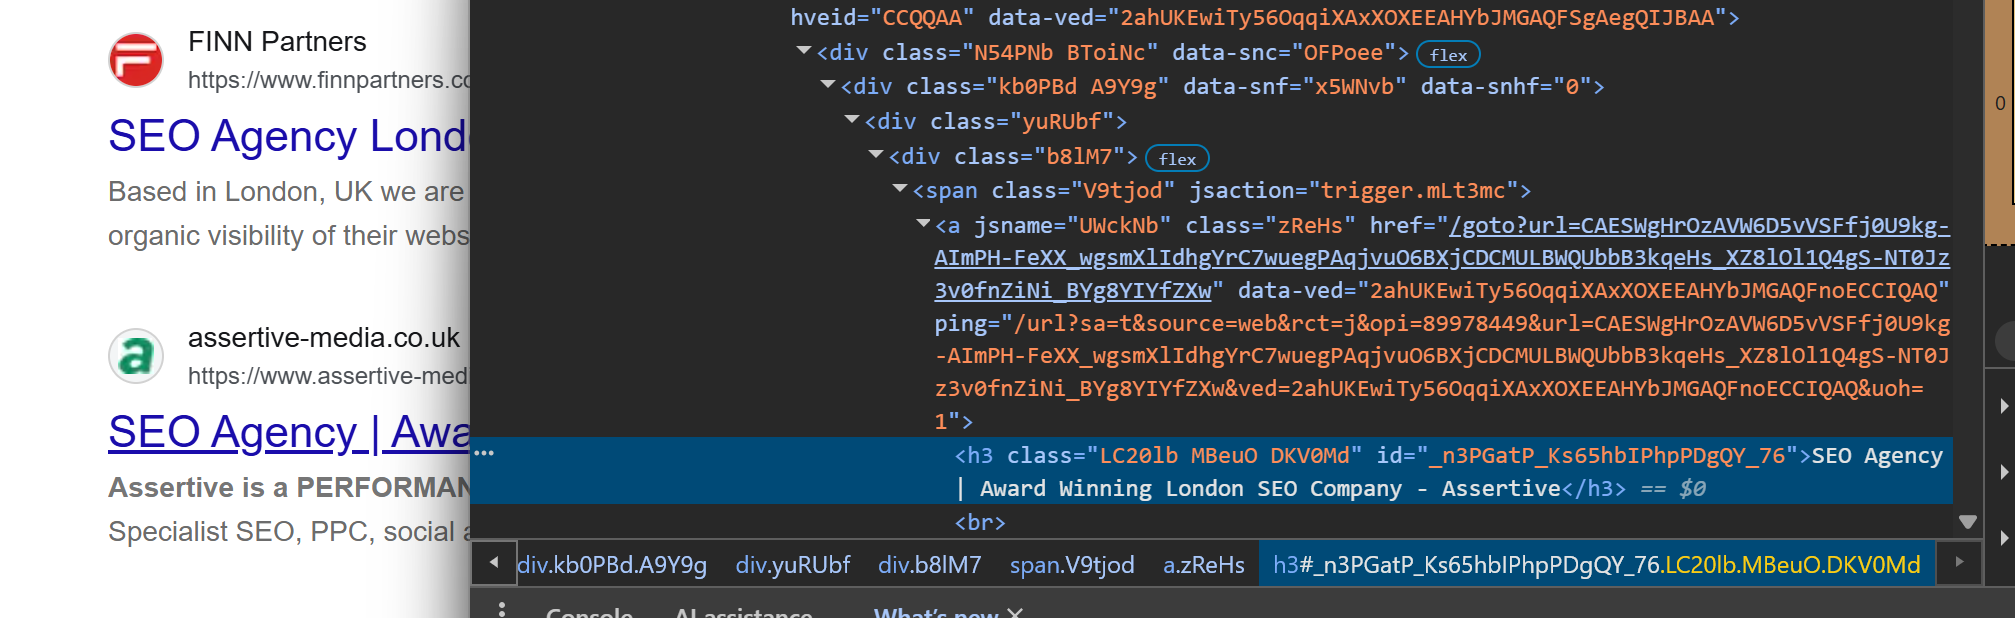Click the h3#_n3PGatP breadcrumb item
This screenshot has height=618, width=2015.
click(1597, 565)
